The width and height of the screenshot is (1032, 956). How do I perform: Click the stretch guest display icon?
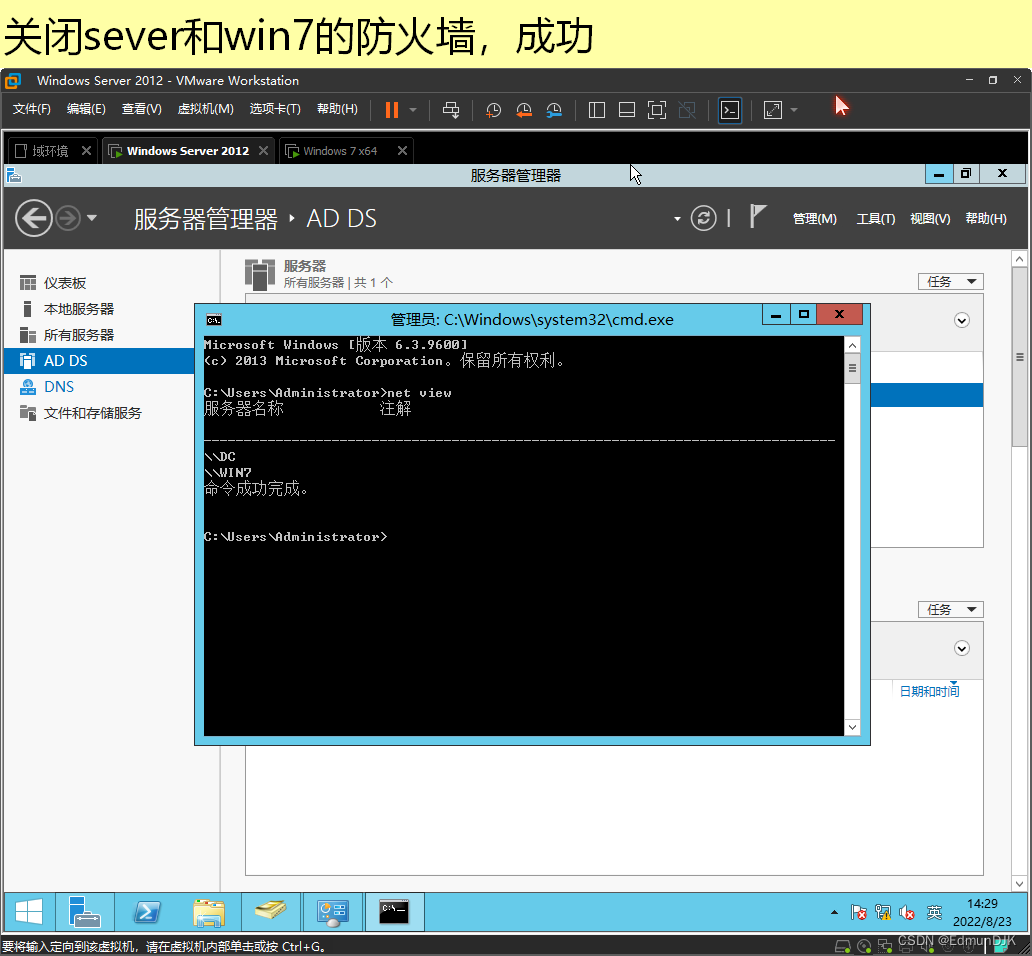[773, 110]
